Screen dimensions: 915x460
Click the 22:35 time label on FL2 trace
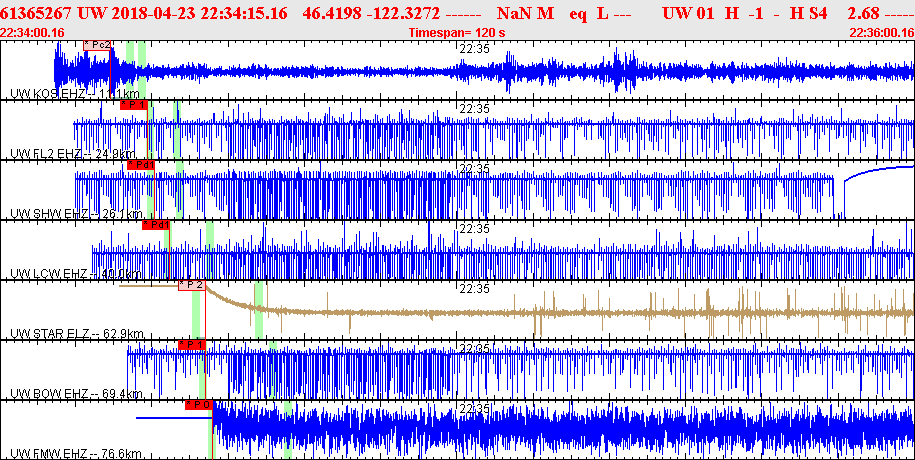pyautogui.click(x=474, y=109)
